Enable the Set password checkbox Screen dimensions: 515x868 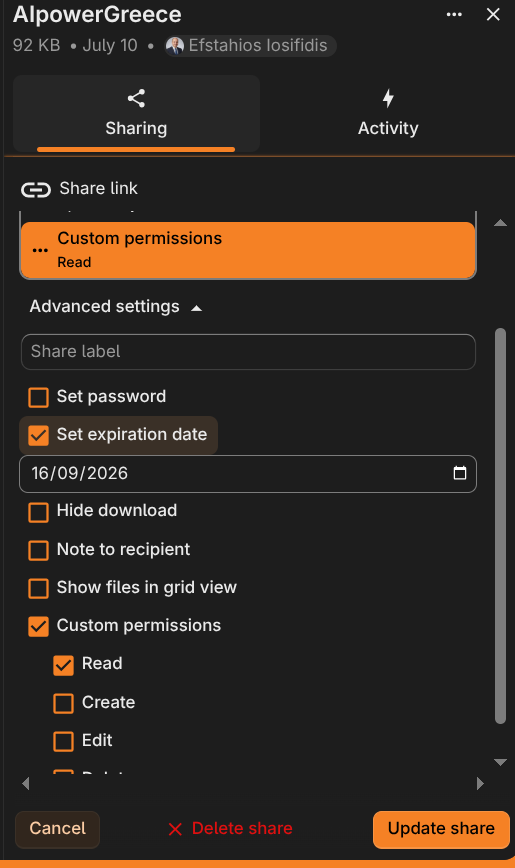[x=38, y=397]
